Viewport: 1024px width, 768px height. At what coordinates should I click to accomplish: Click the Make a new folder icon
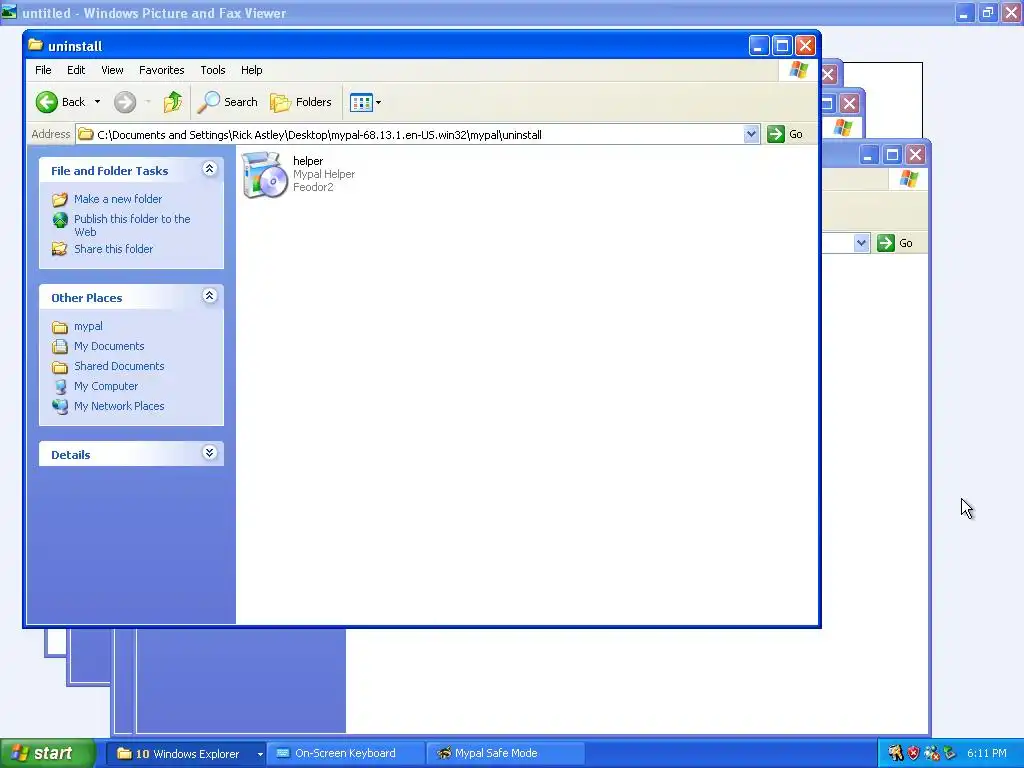(59, 199)
